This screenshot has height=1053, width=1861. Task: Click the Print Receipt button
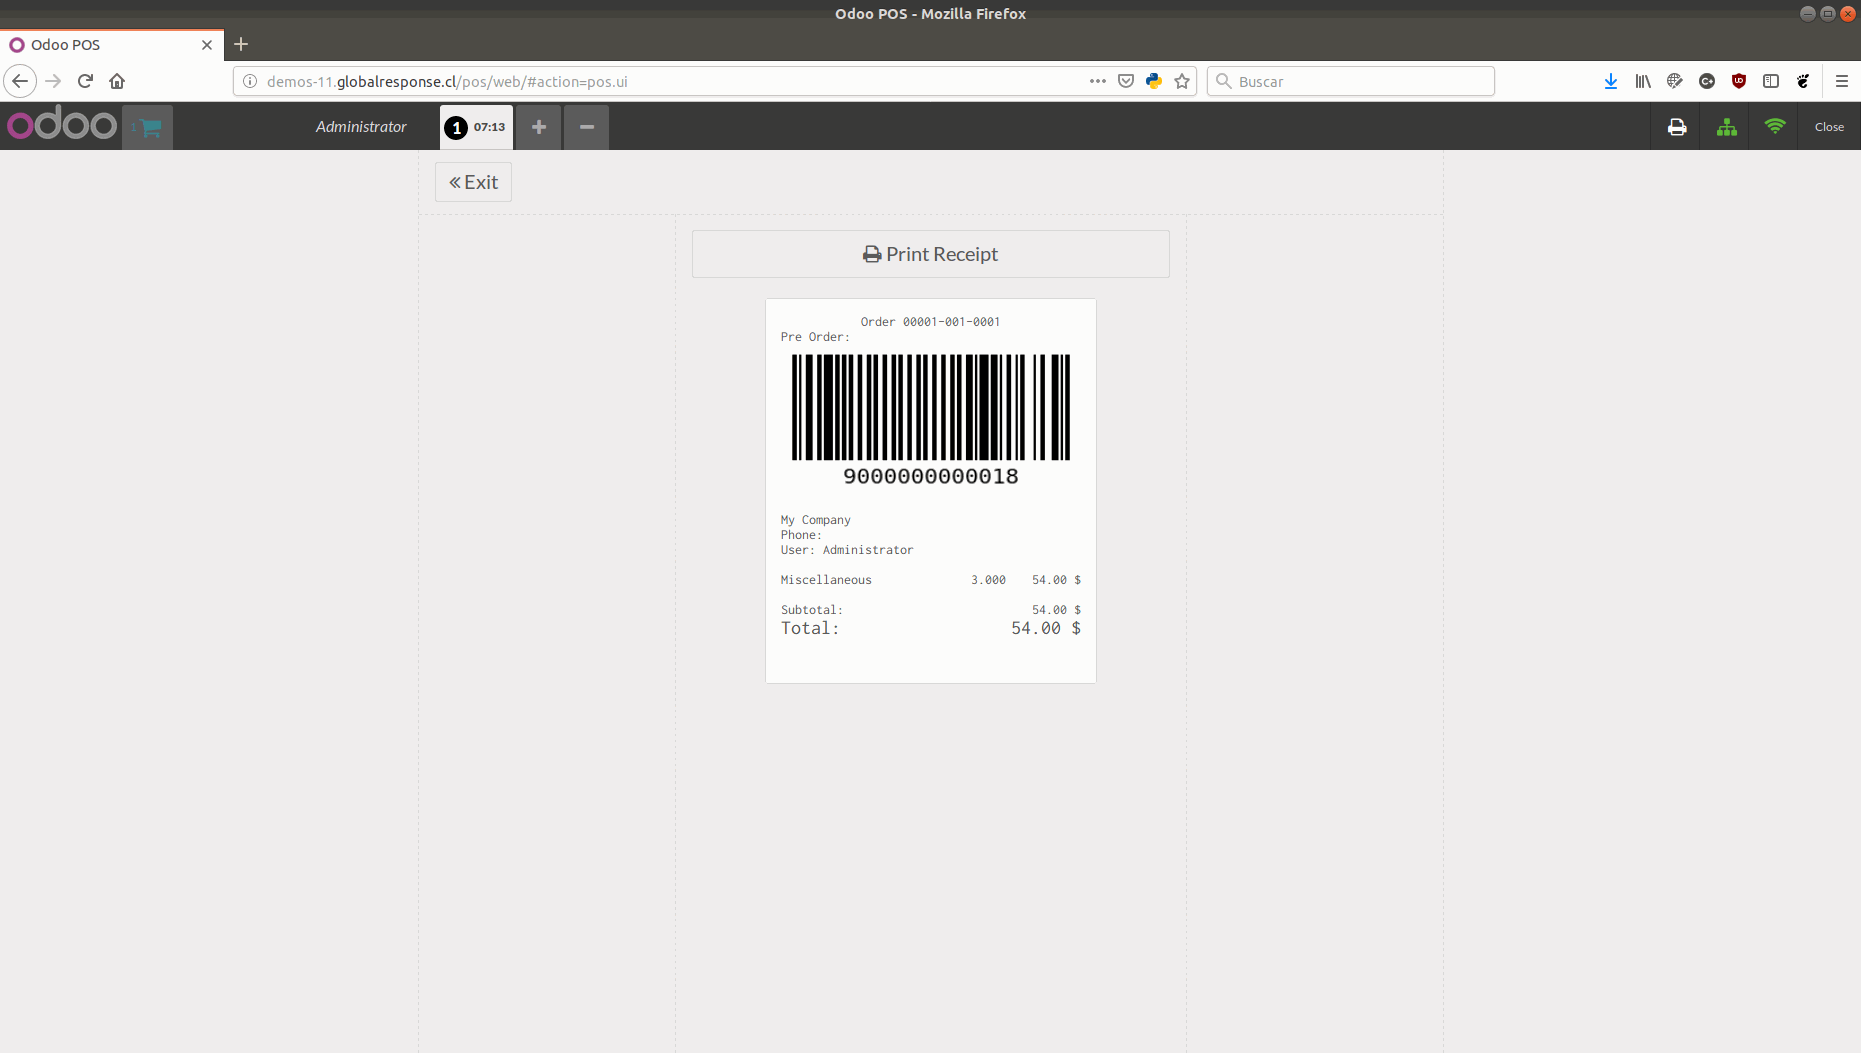tap(930, 254)
